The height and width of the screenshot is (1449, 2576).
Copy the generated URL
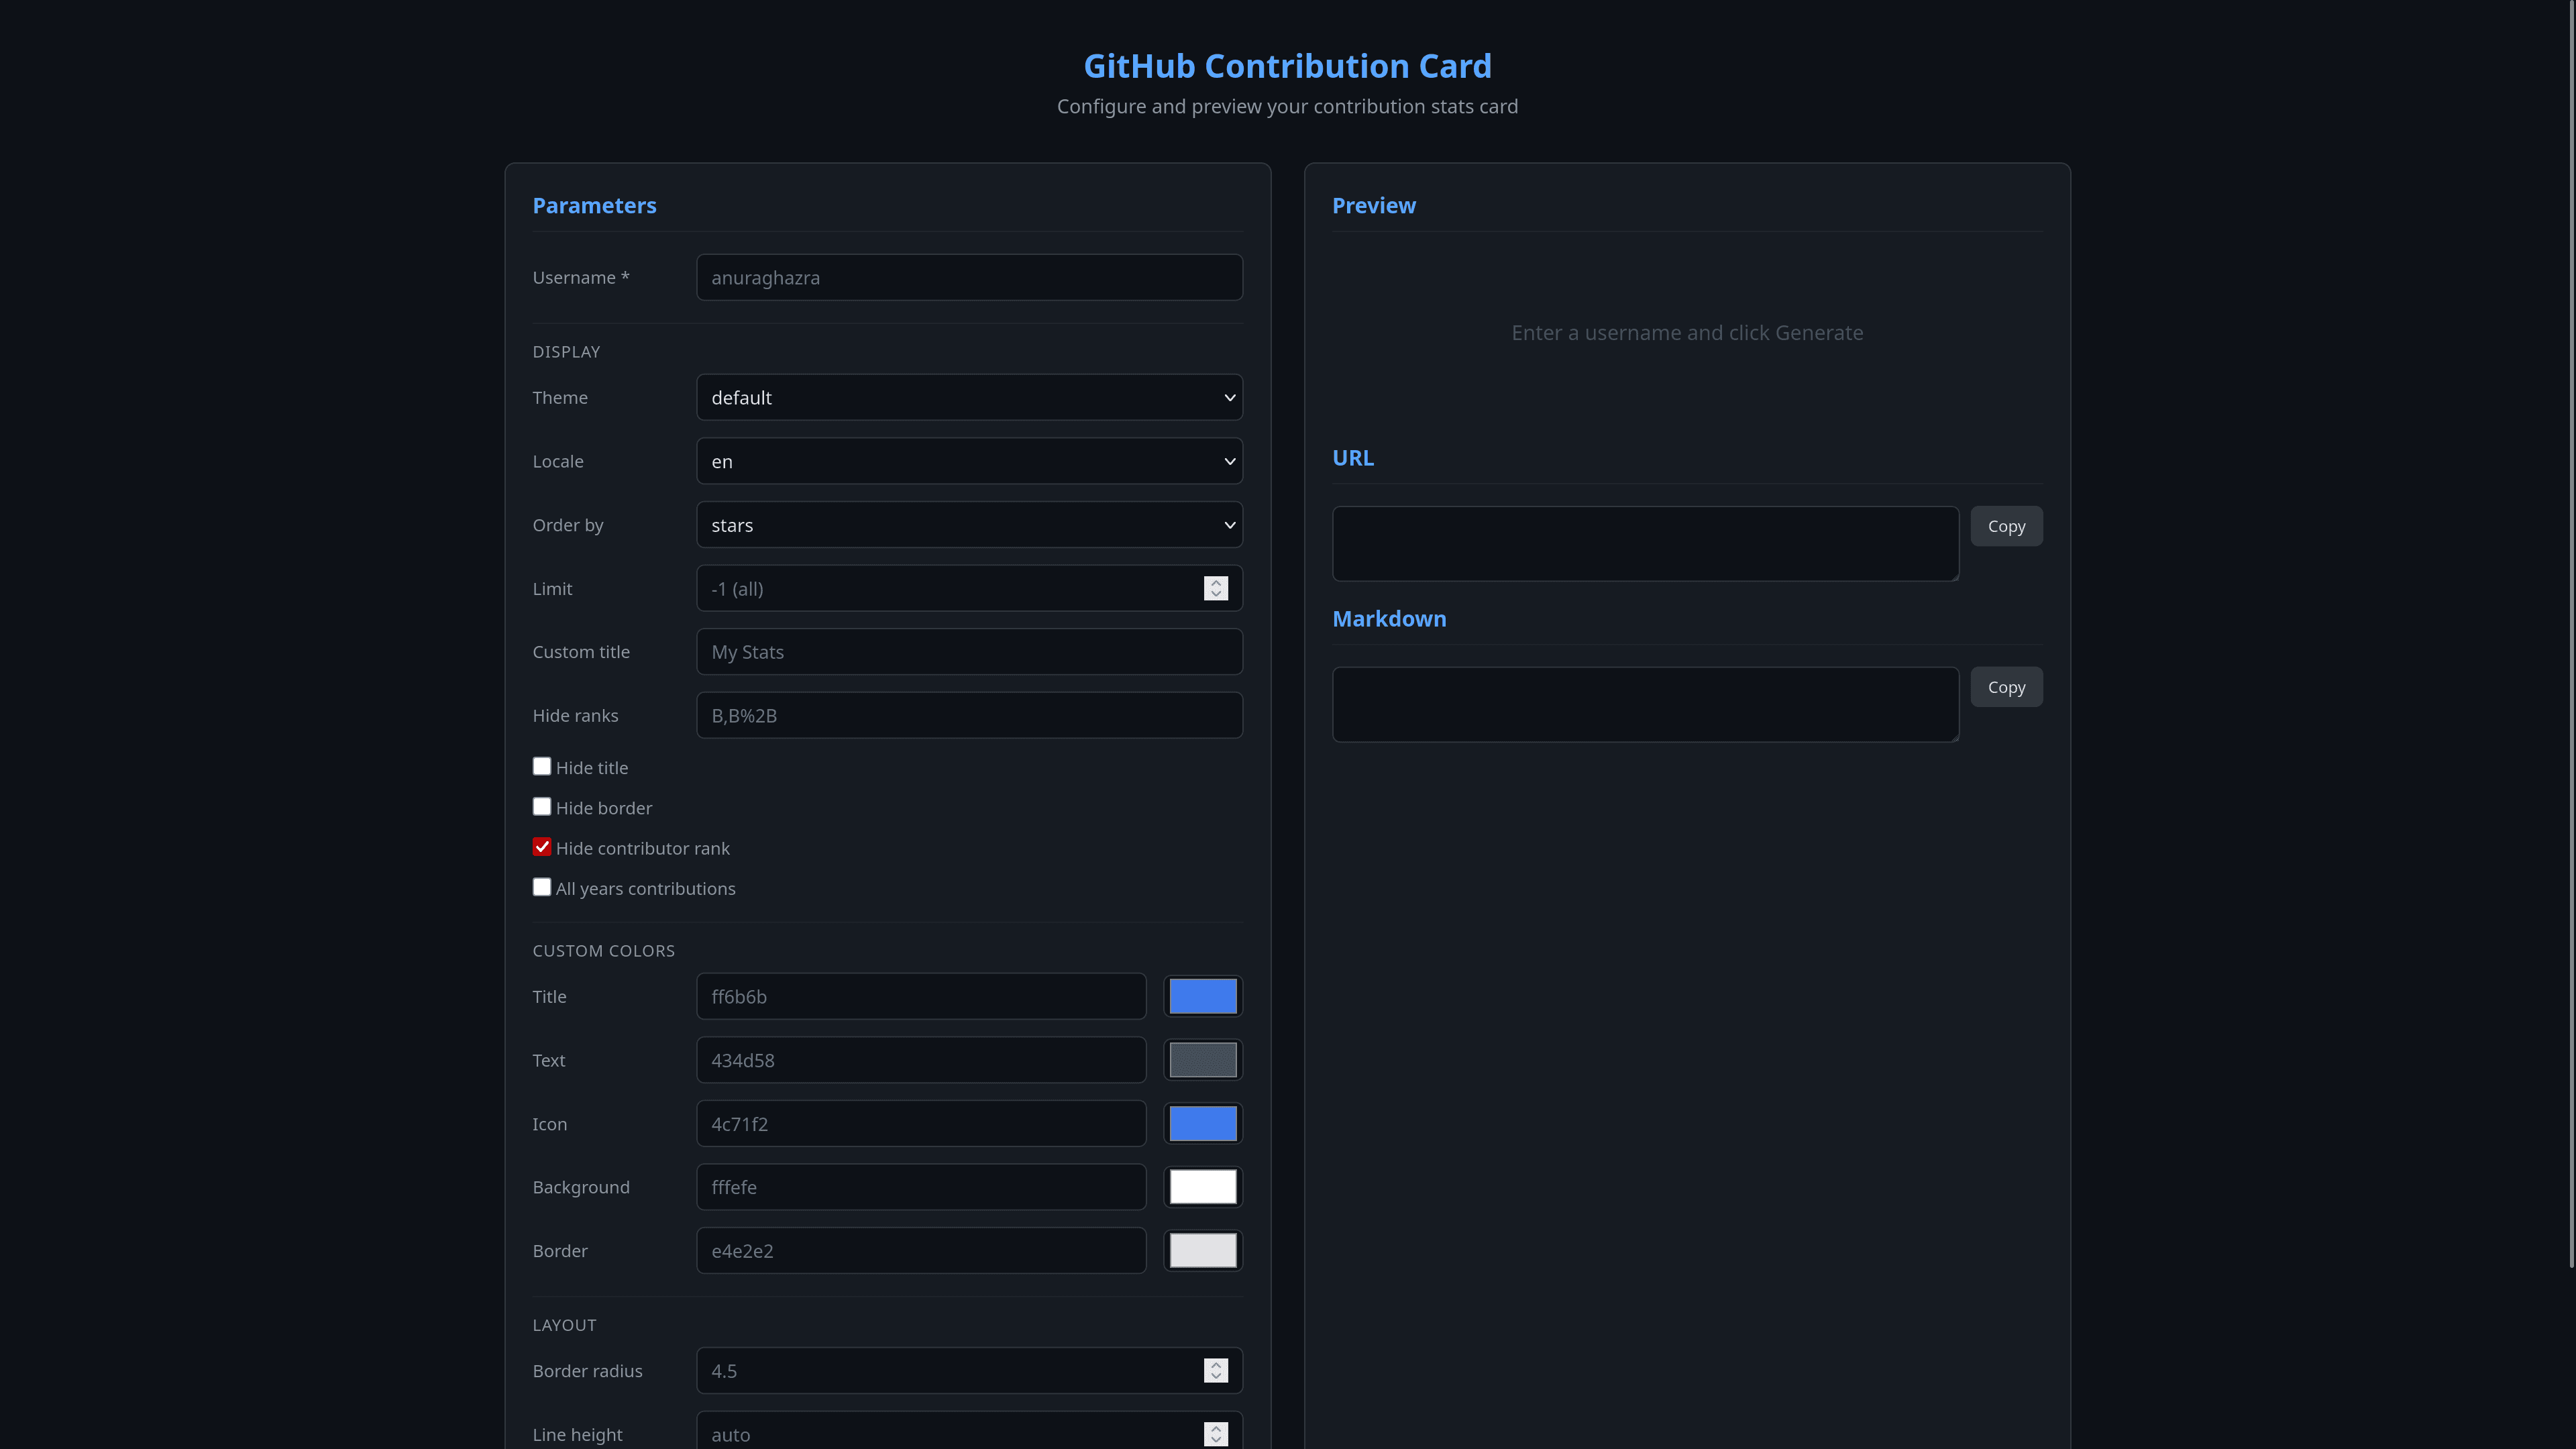pos(2006,526)
